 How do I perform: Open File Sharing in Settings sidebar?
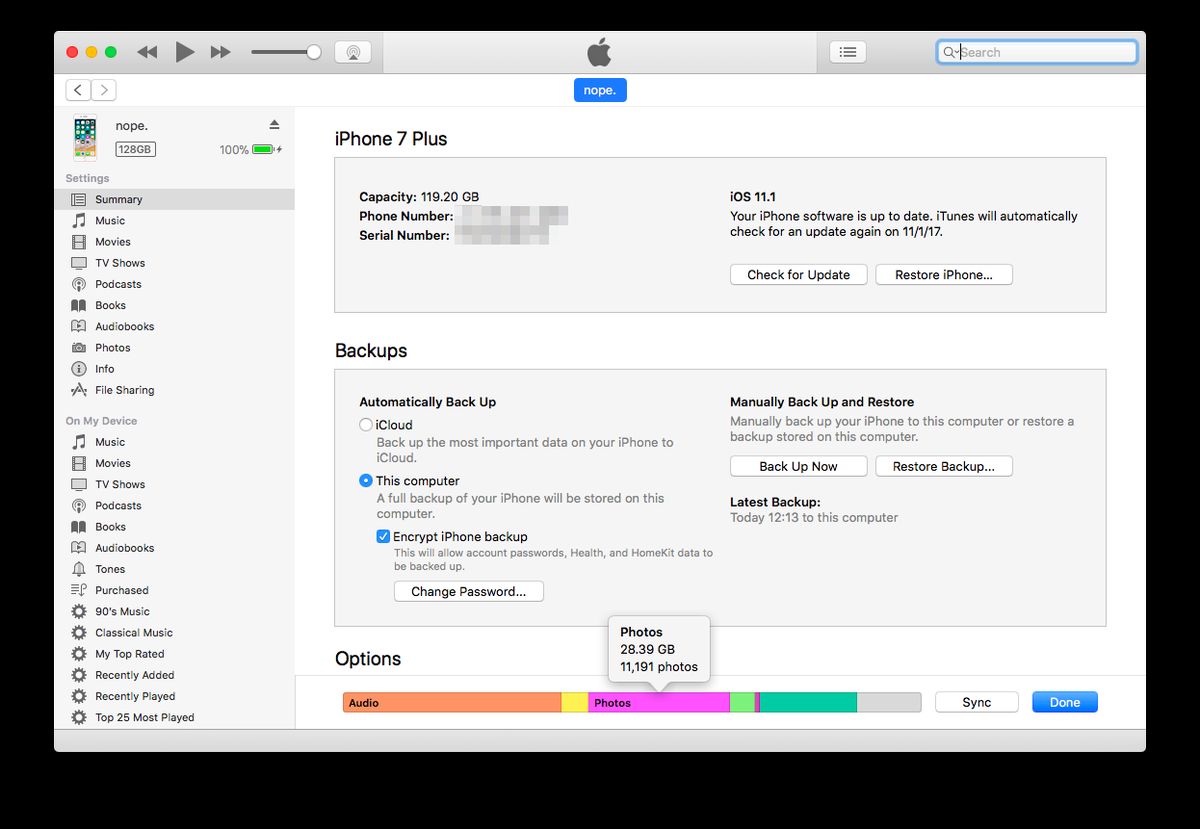124,390
